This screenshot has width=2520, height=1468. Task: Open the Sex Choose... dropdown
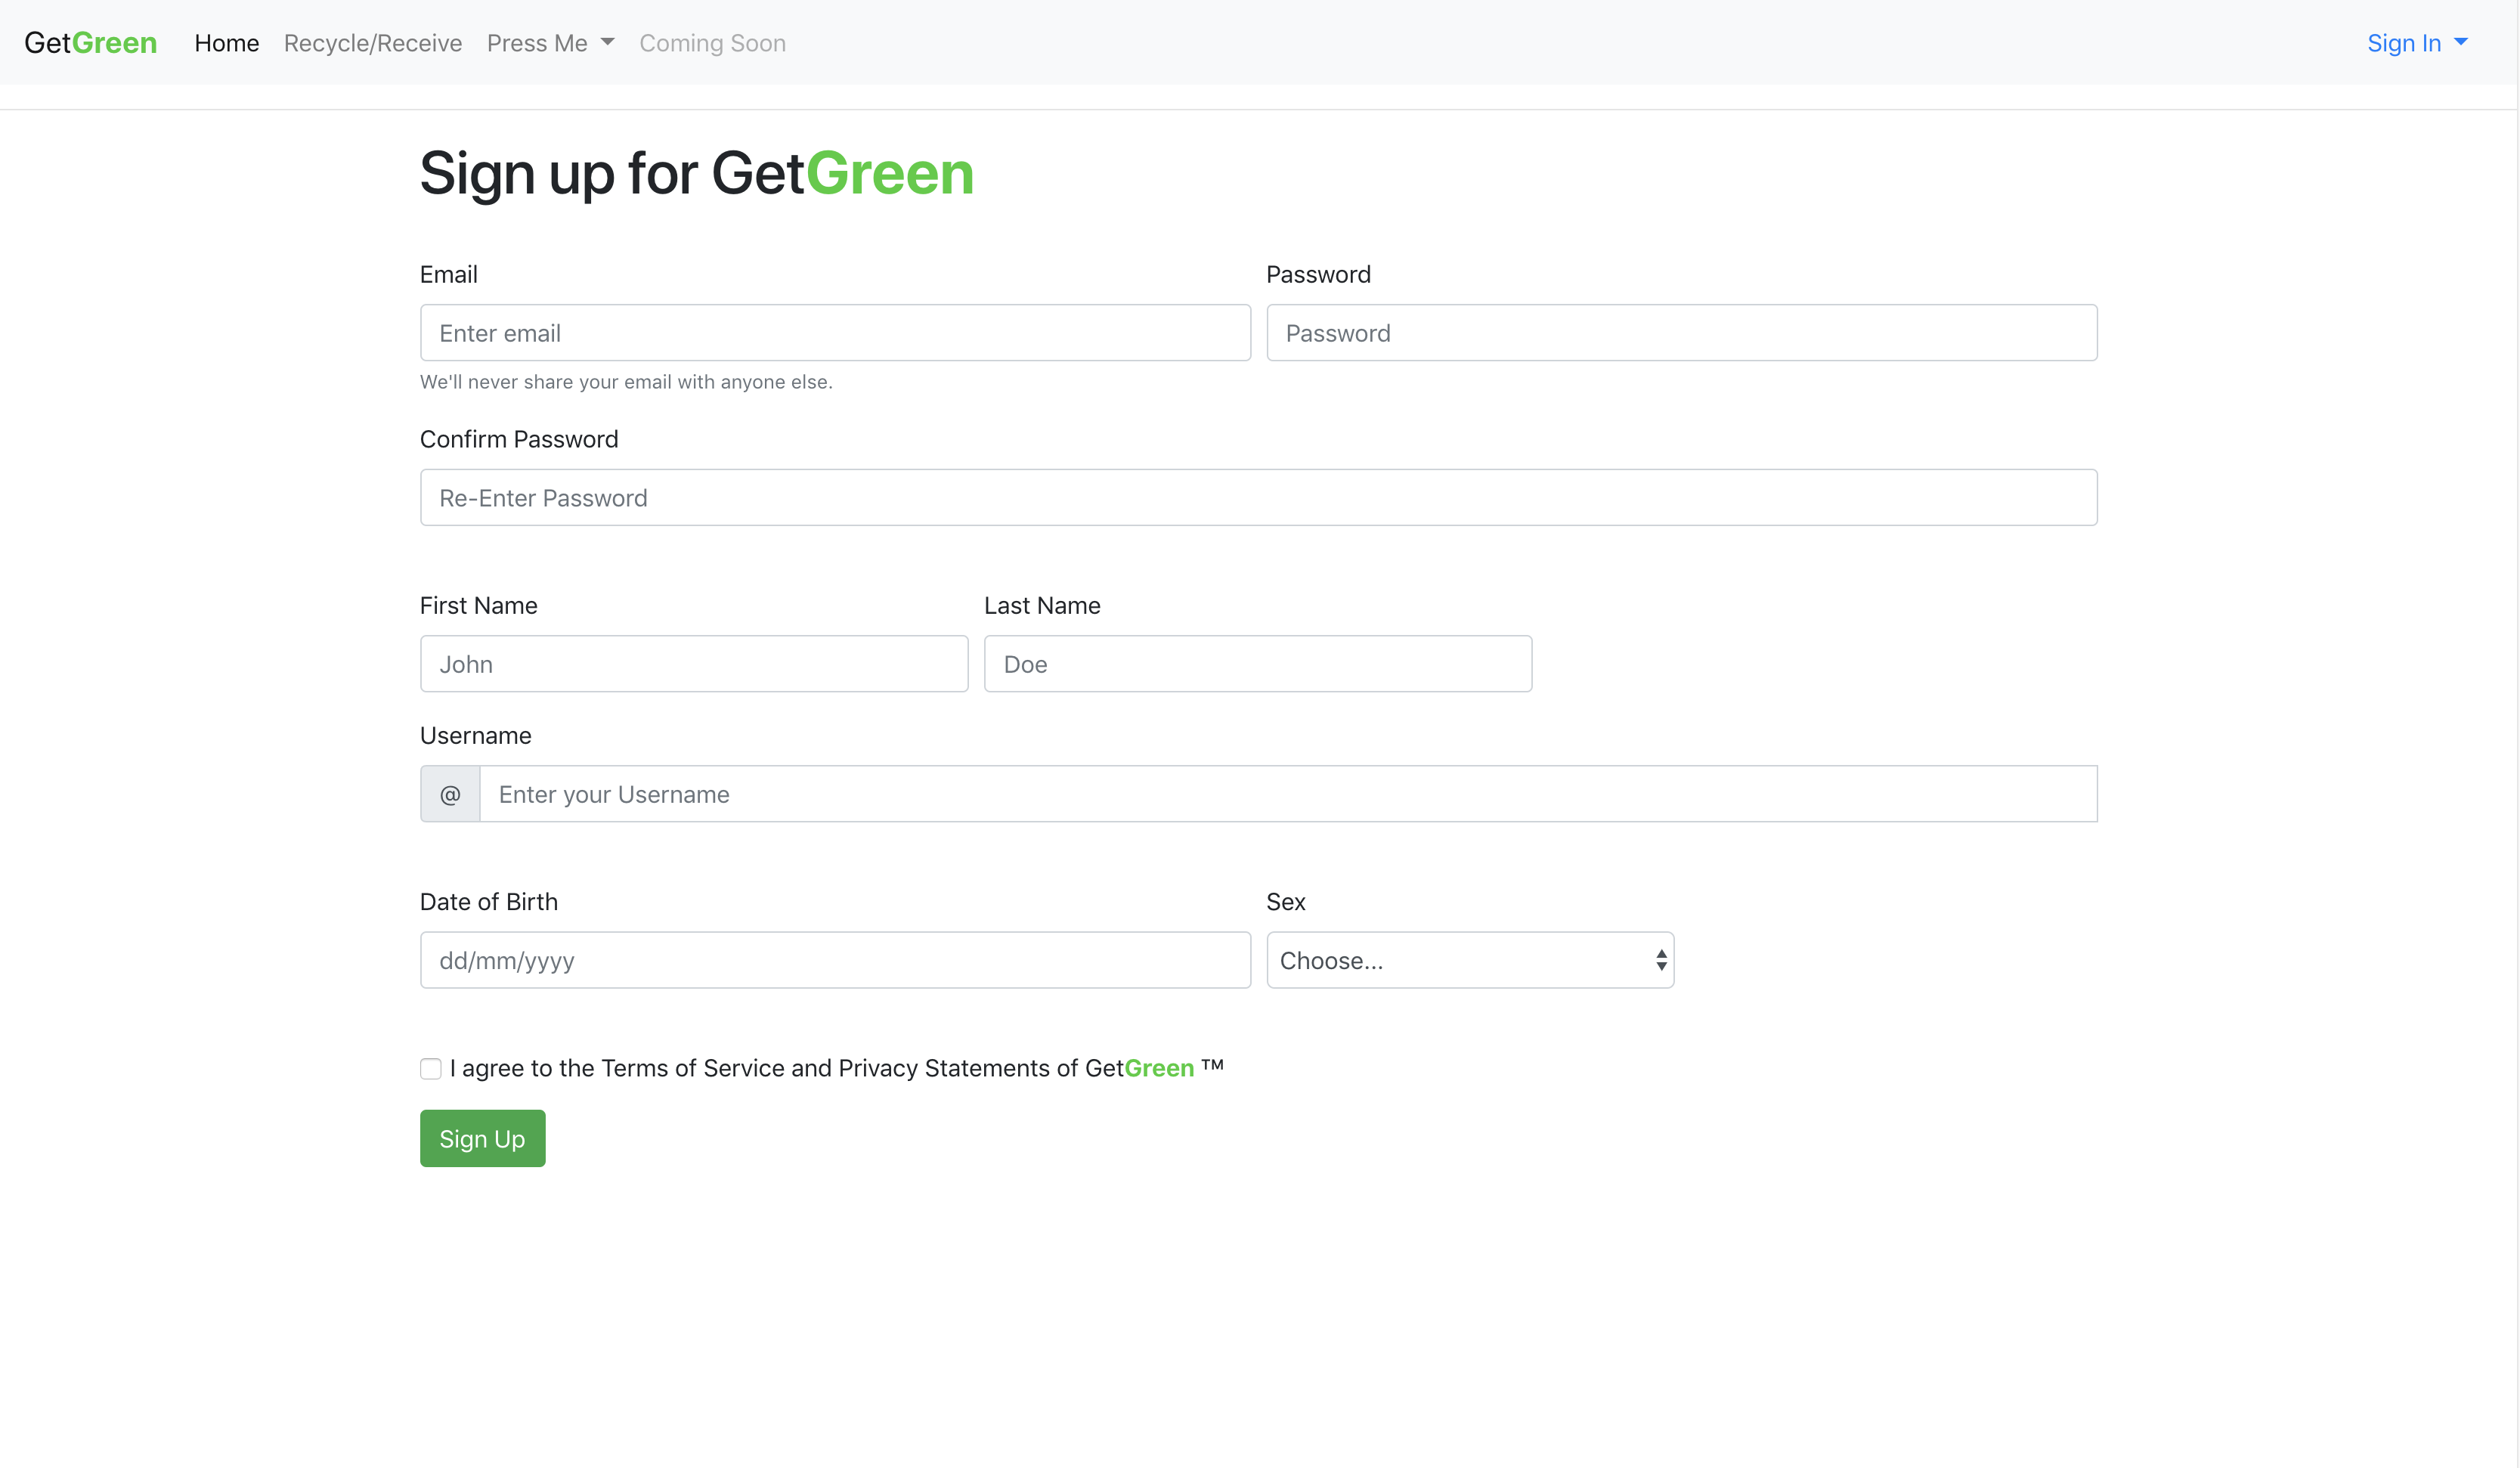1450,960
